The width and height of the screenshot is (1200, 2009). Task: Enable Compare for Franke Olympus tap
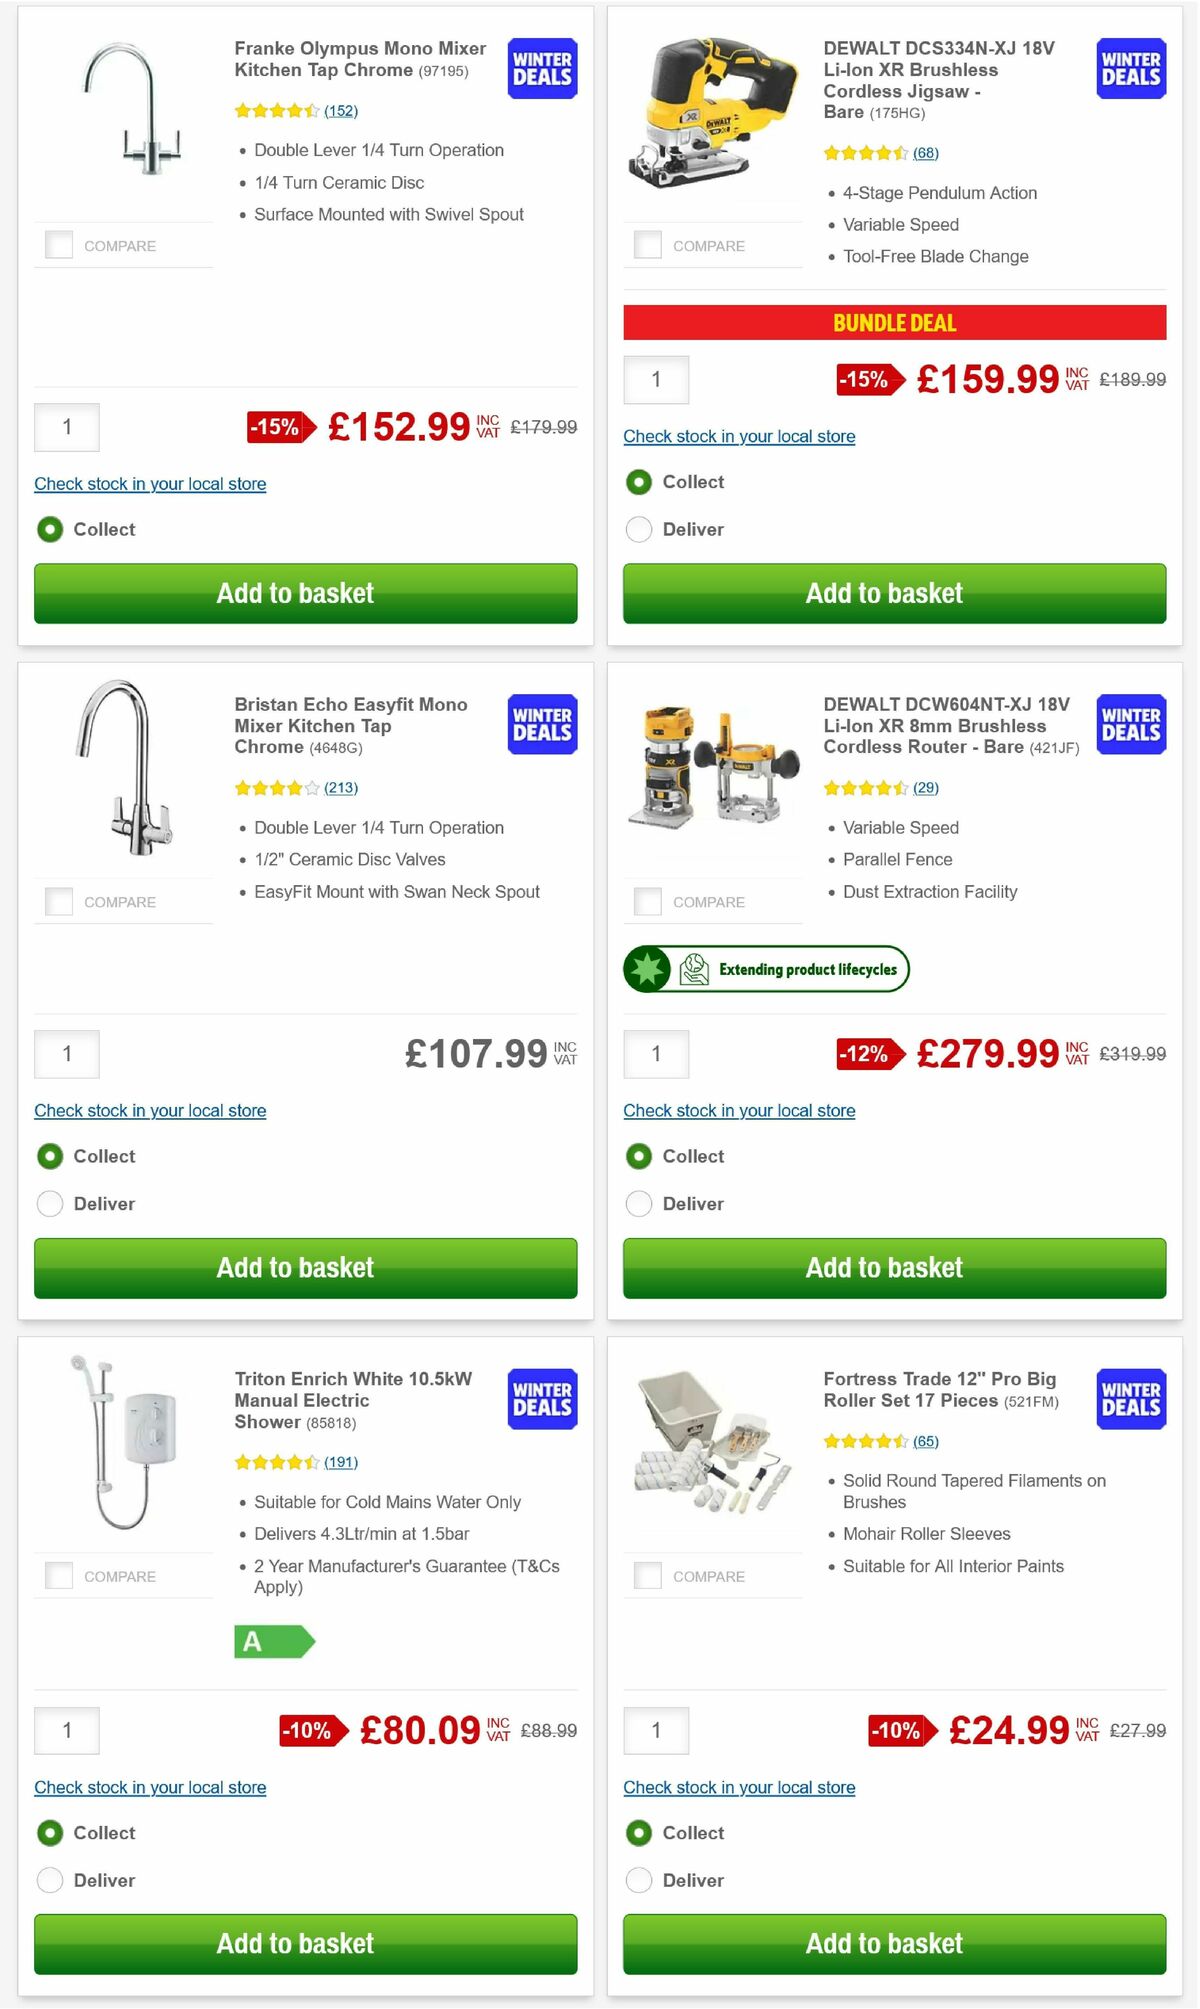[58, 243]
